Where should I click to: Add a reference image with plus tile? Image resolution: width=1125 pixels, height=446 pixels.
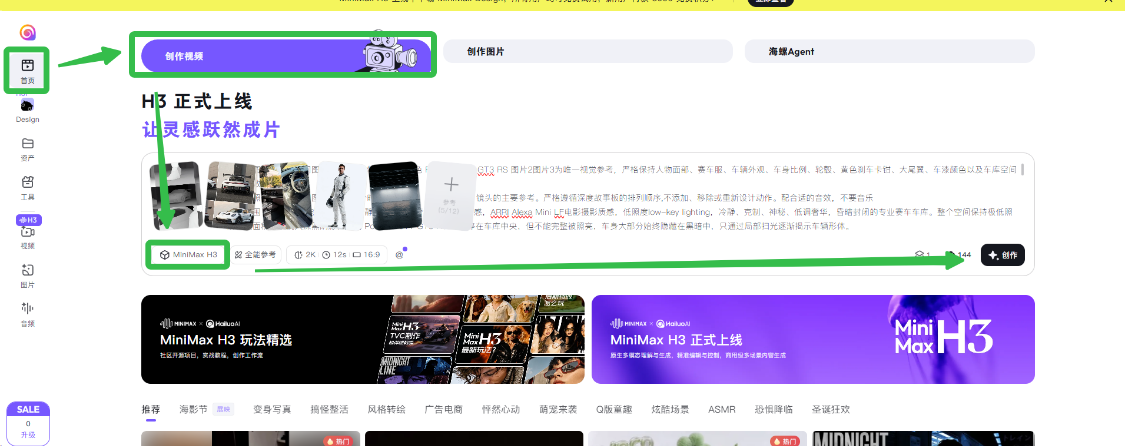[x=451, y=195]
